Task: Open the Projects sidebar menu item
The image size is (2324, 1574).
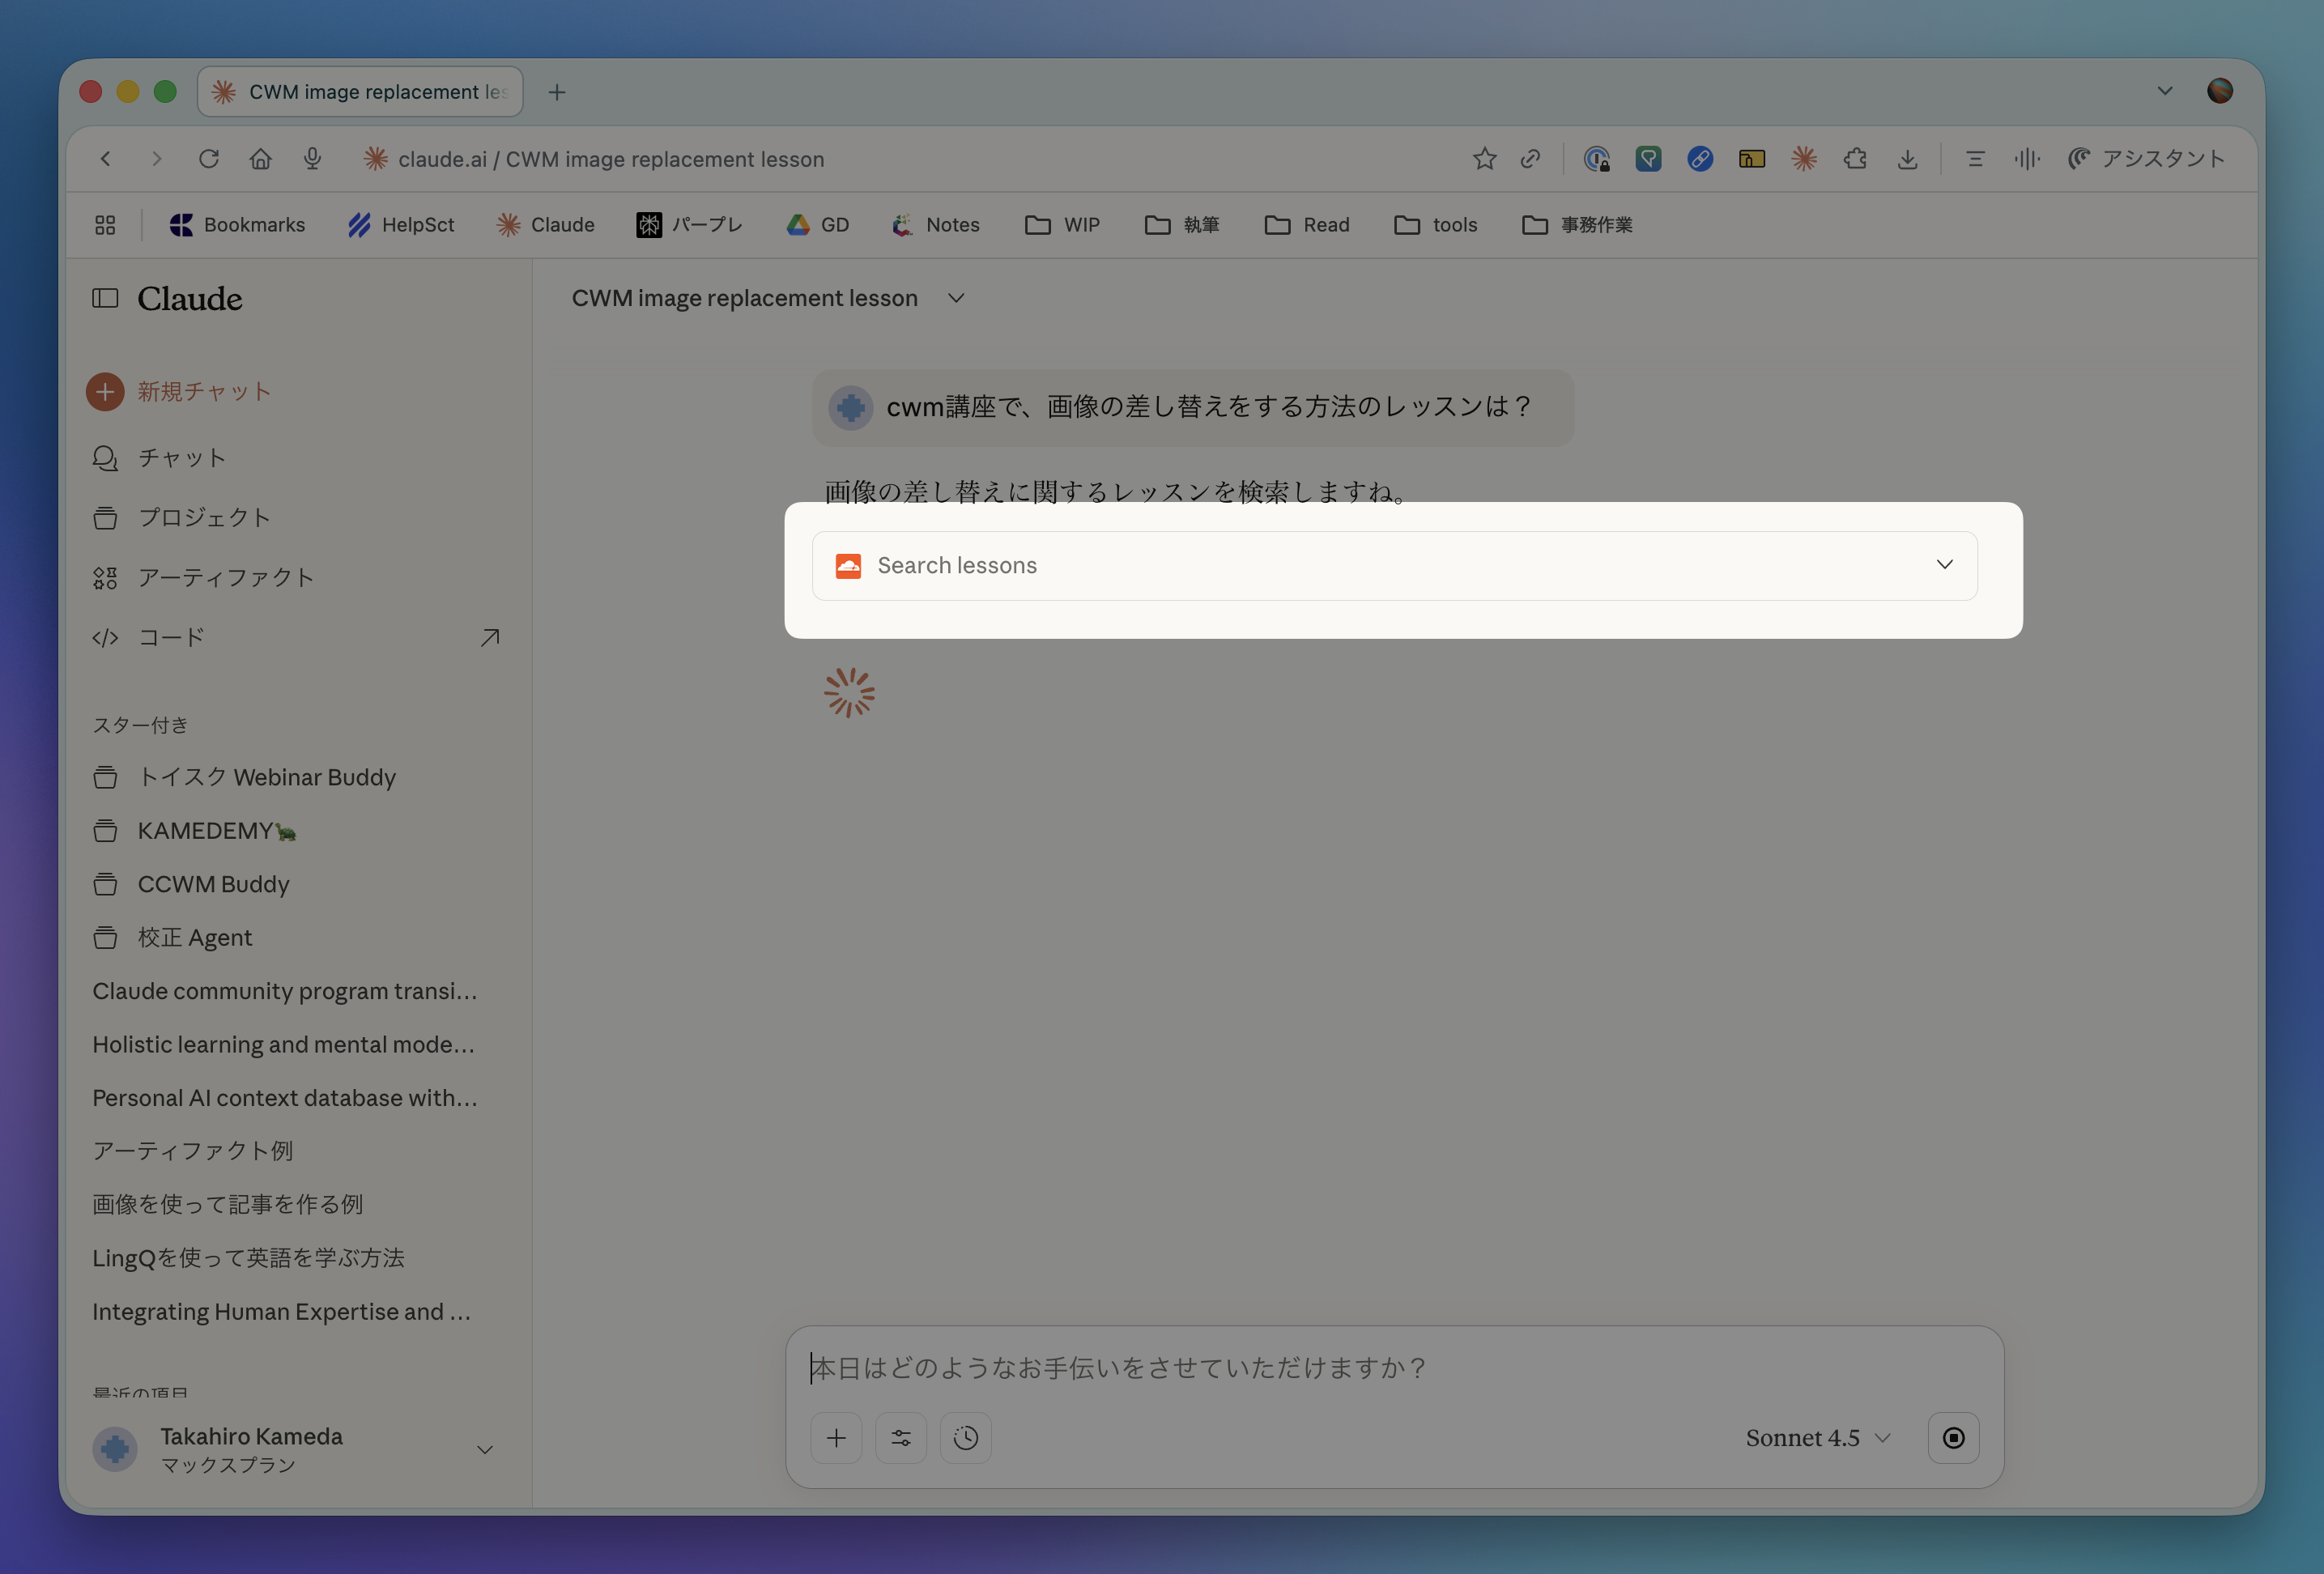Action: (204, 517)
